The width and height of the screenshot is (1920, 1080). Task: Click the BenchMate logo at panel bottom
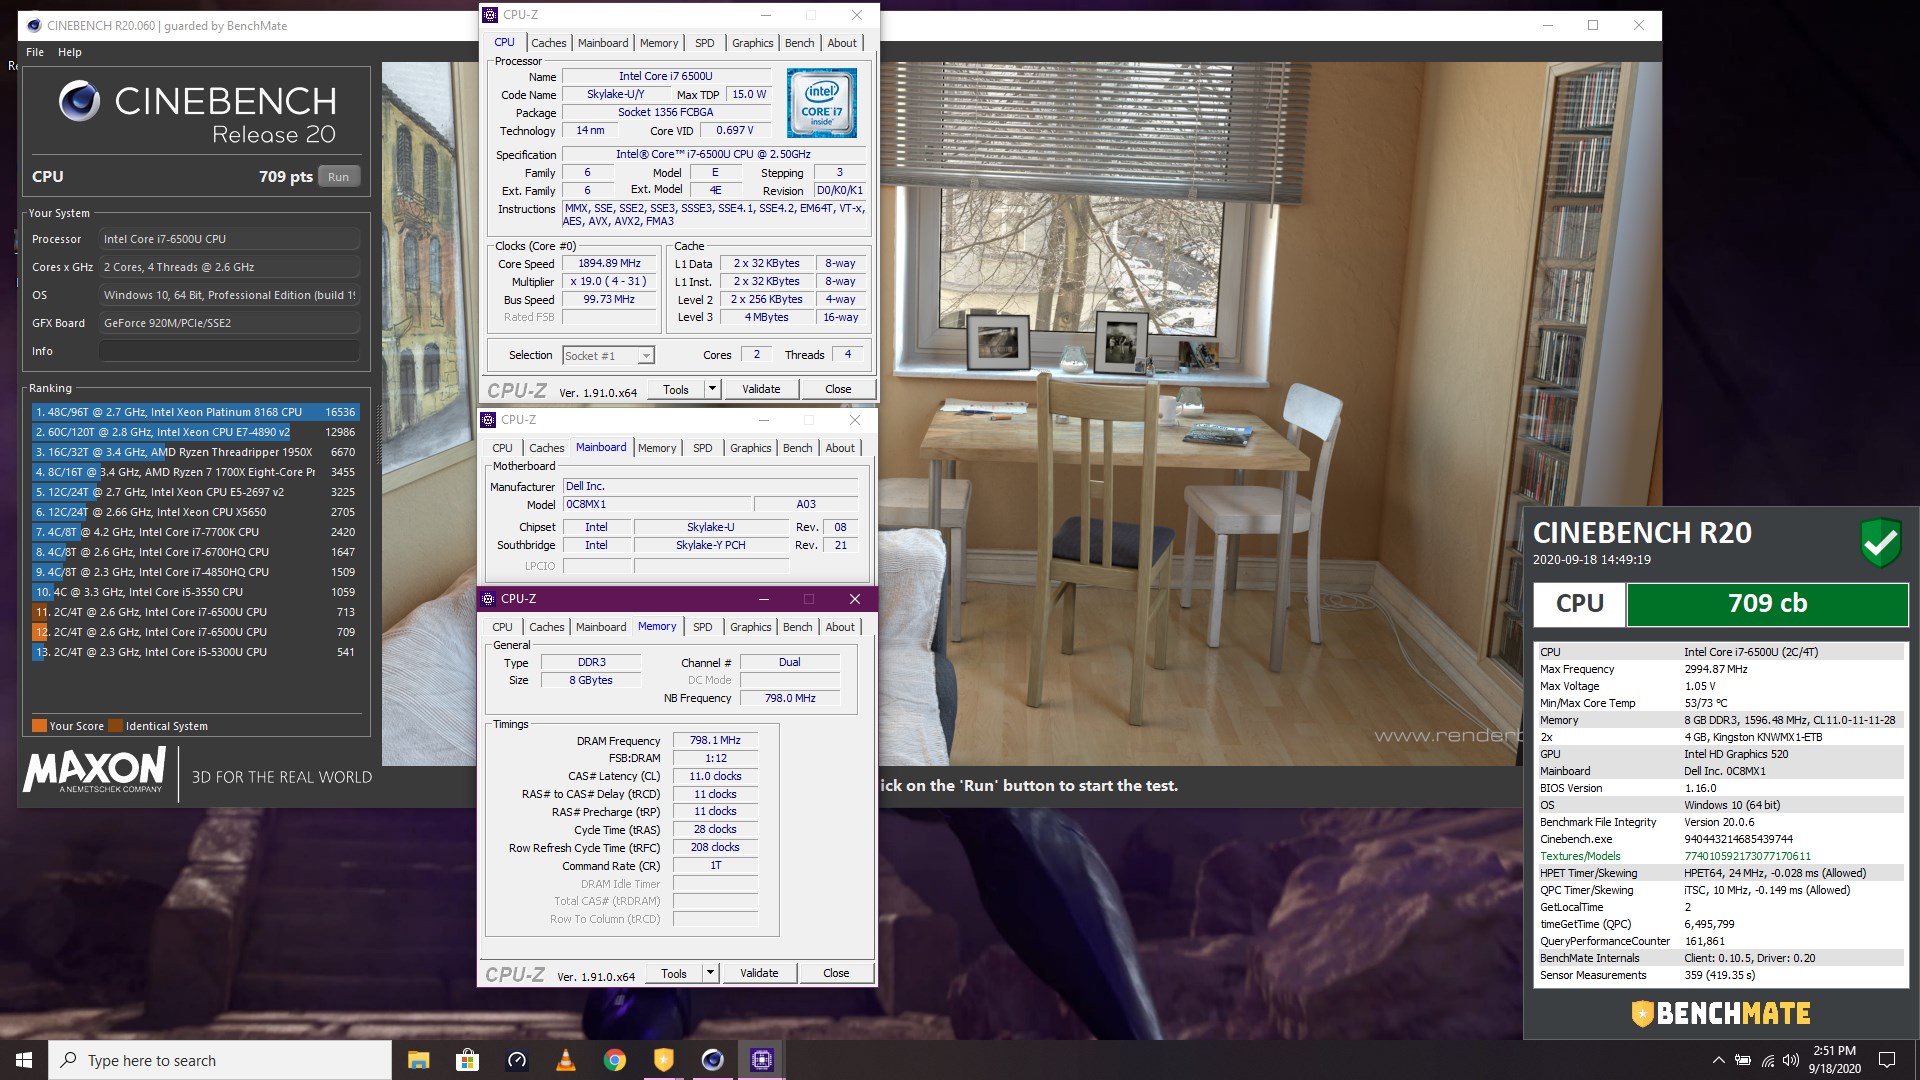pos(1721,1014)
